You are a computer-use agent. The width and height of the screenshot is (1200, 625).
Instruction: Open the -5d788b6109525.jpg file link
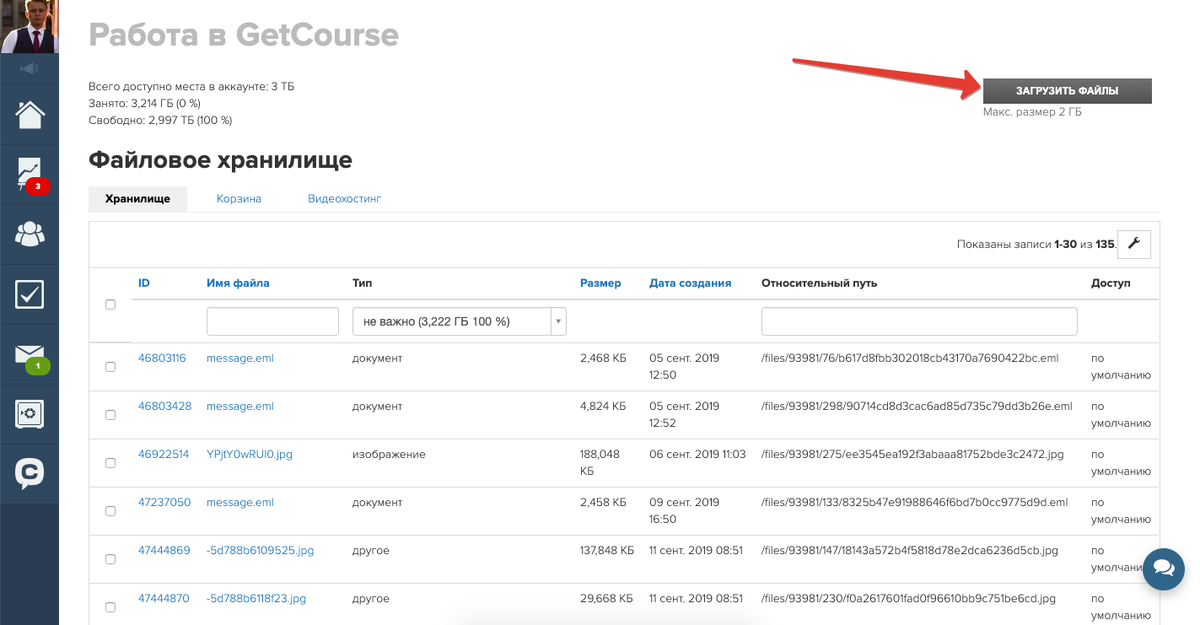[260, 550]
